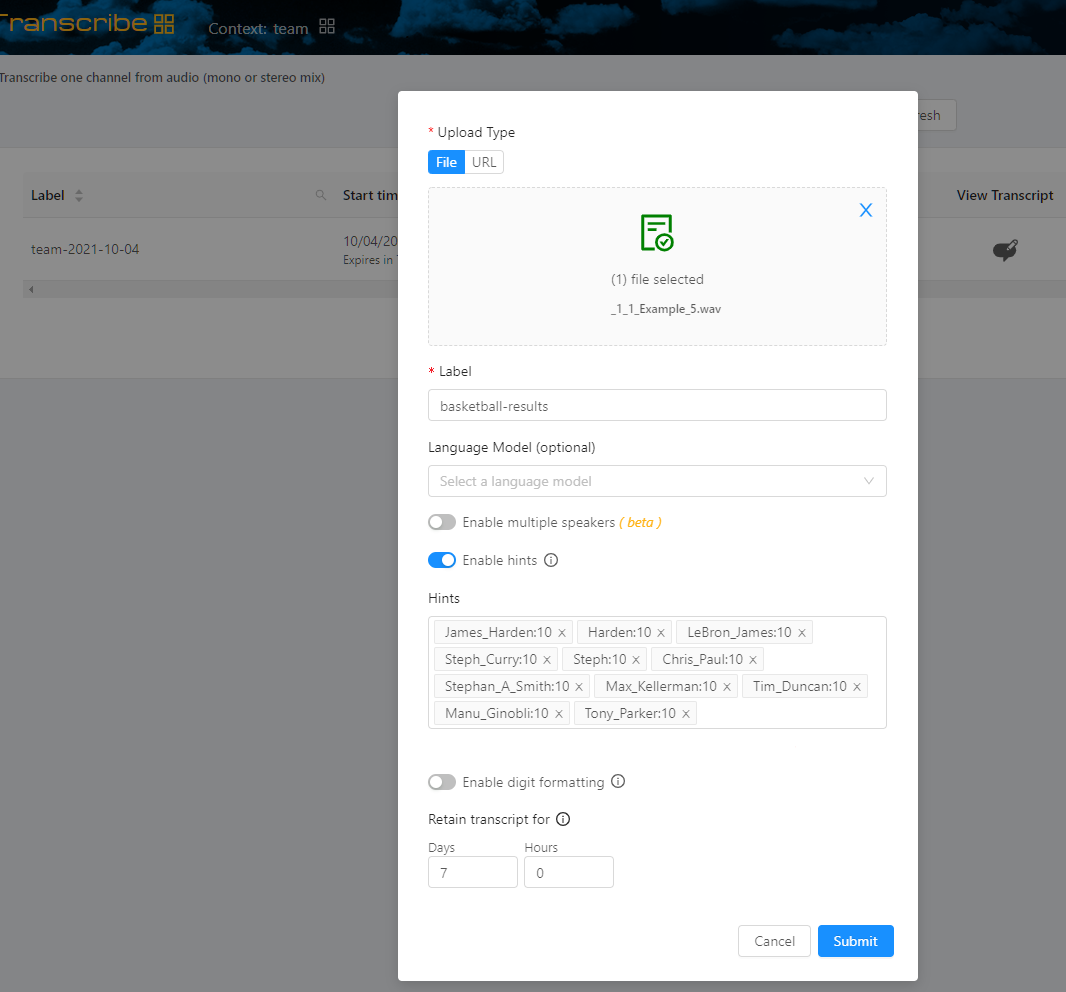Open the View Transcript speech bubble icon
The image size is (1066, 992).
[x=1007, y=248]
